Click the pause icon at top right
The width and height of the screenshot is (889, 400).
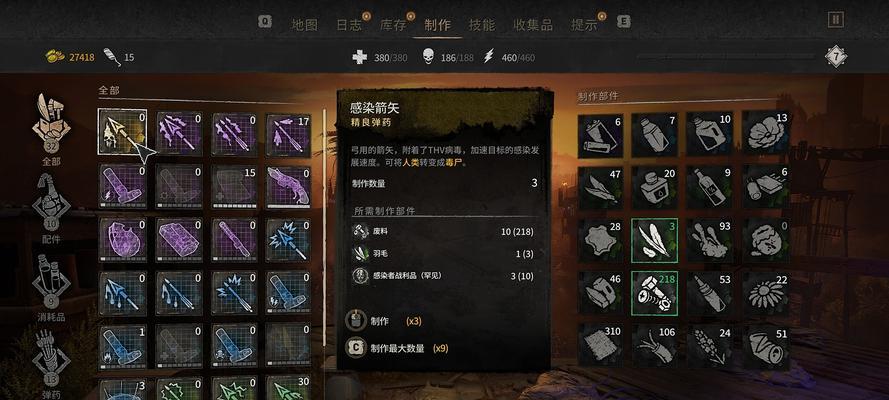point(835,20)
